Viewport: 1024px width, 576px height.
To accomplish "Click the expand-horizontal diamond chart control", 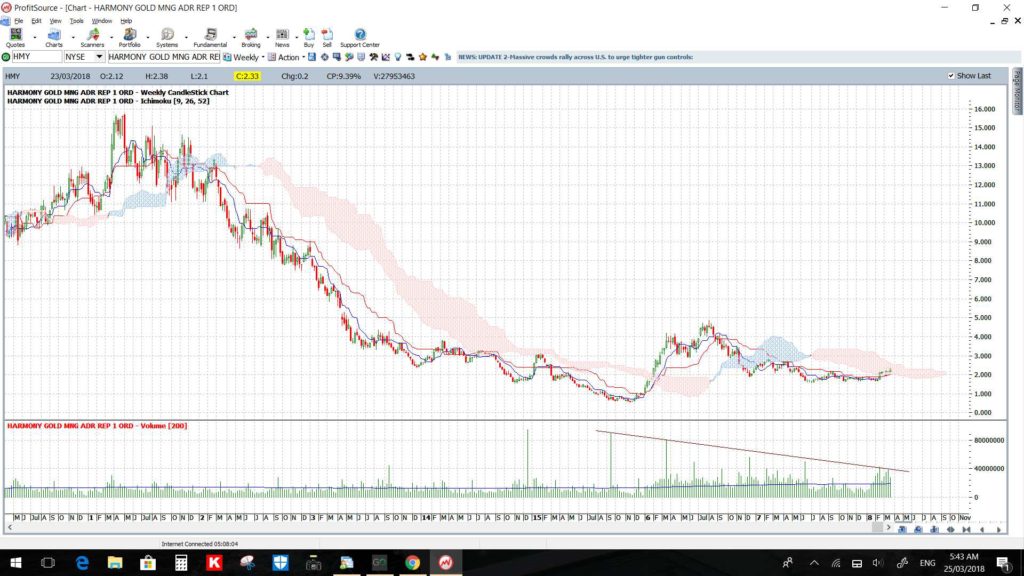I will click(950, 530).
